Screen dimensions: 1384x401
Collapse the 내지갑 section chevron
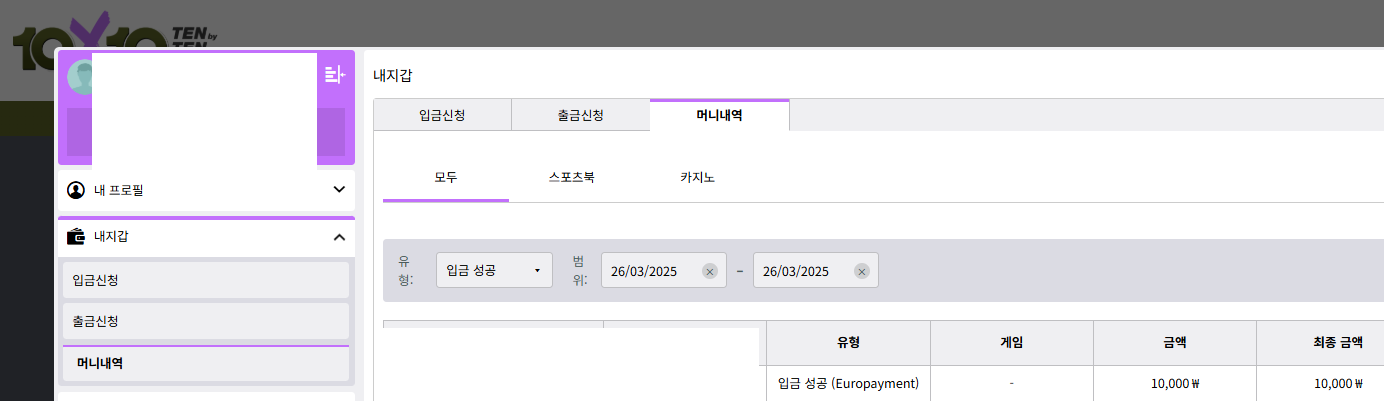[x=338, y=237]
